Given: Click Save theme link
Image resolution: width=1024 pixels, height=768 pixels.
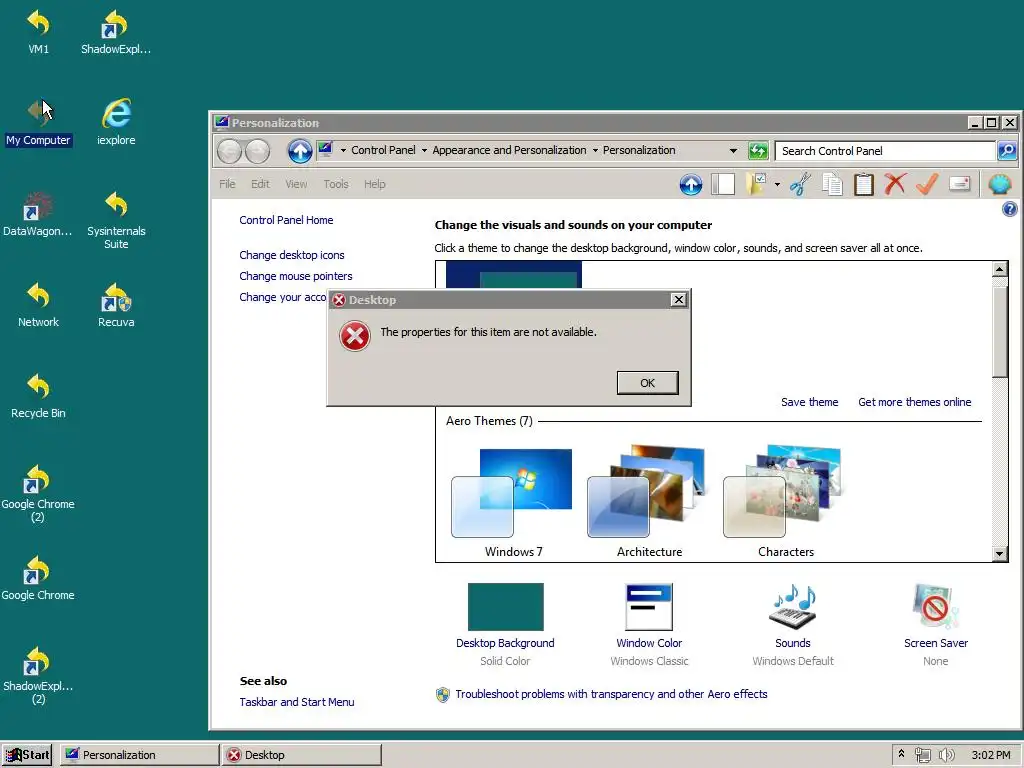Looking at the screenshot, I should (x=809, y=402).
